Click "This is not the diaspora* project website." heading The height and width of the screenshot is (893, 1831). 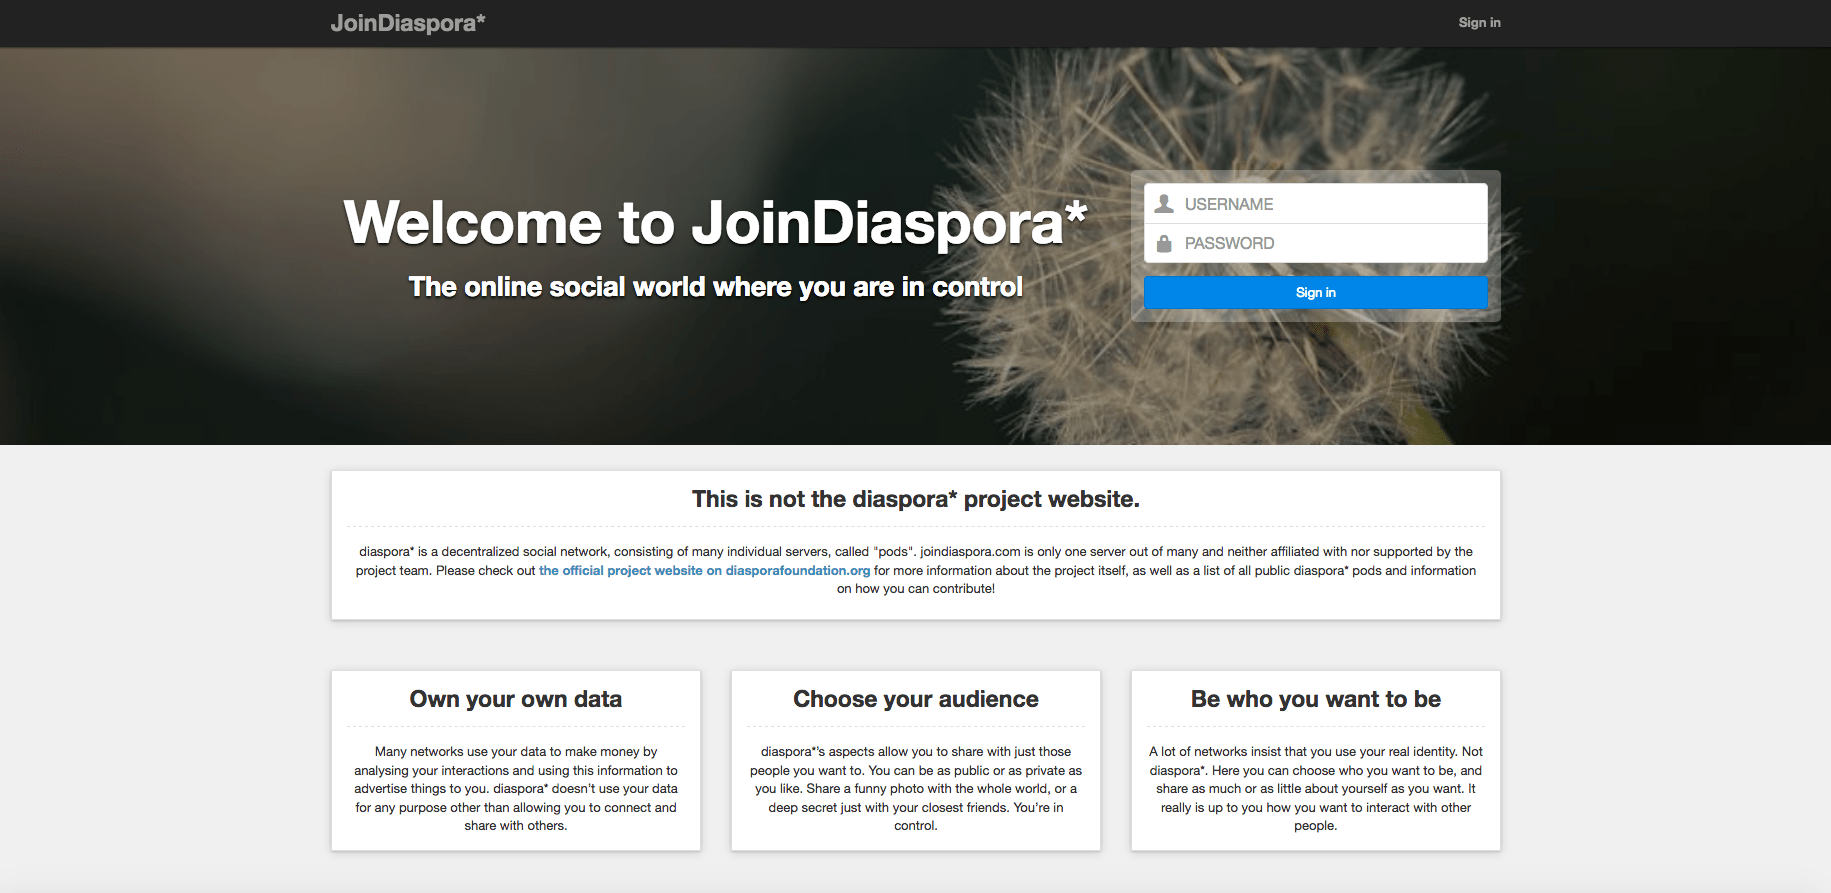coord(915,499)
